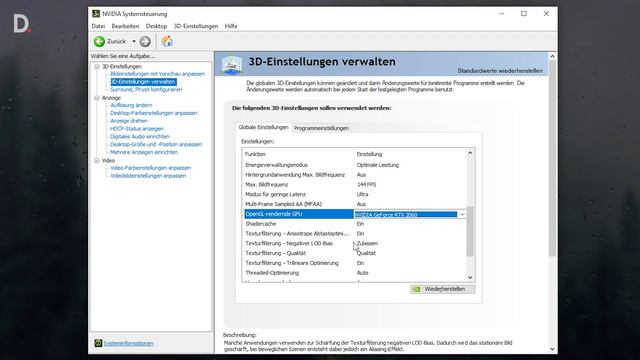The width and height of the screenshot is (640, 360).
Task: Click the green Zurück back arrow icon
Action: 99,41
